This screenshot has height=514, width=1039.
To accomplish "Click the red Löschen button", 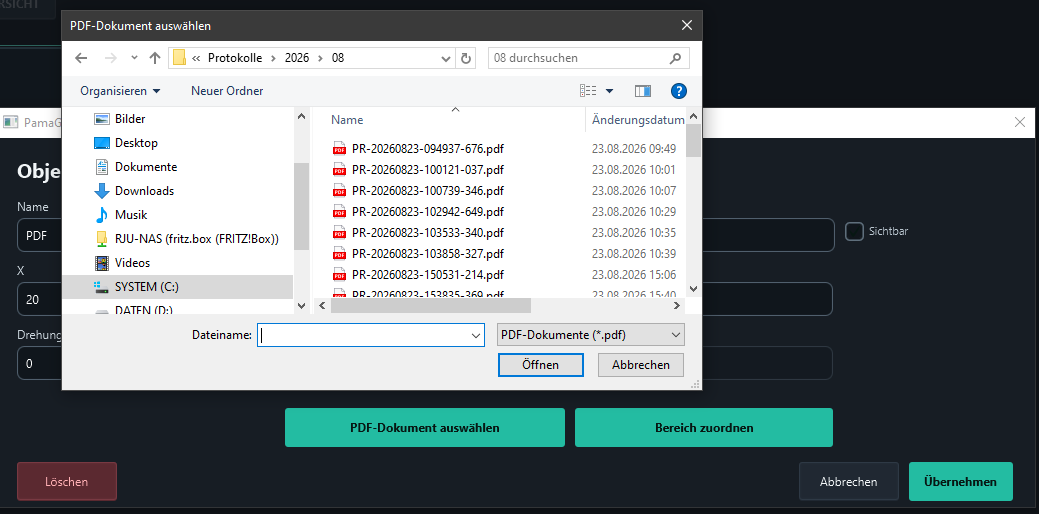I will [x=67, y=482].
